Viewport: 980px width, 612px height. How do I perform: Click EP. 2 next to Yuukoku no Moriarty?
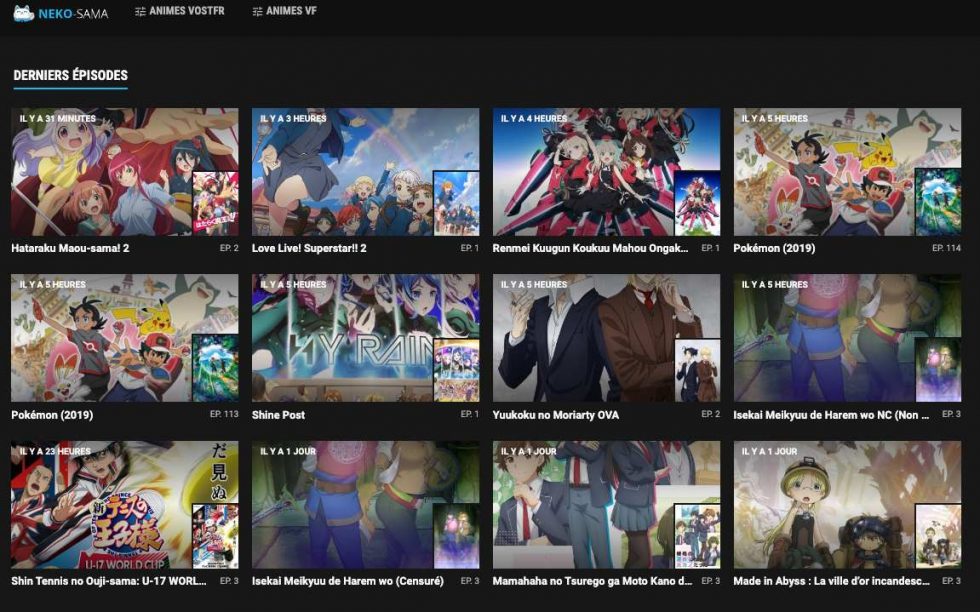tap(711, 414)
